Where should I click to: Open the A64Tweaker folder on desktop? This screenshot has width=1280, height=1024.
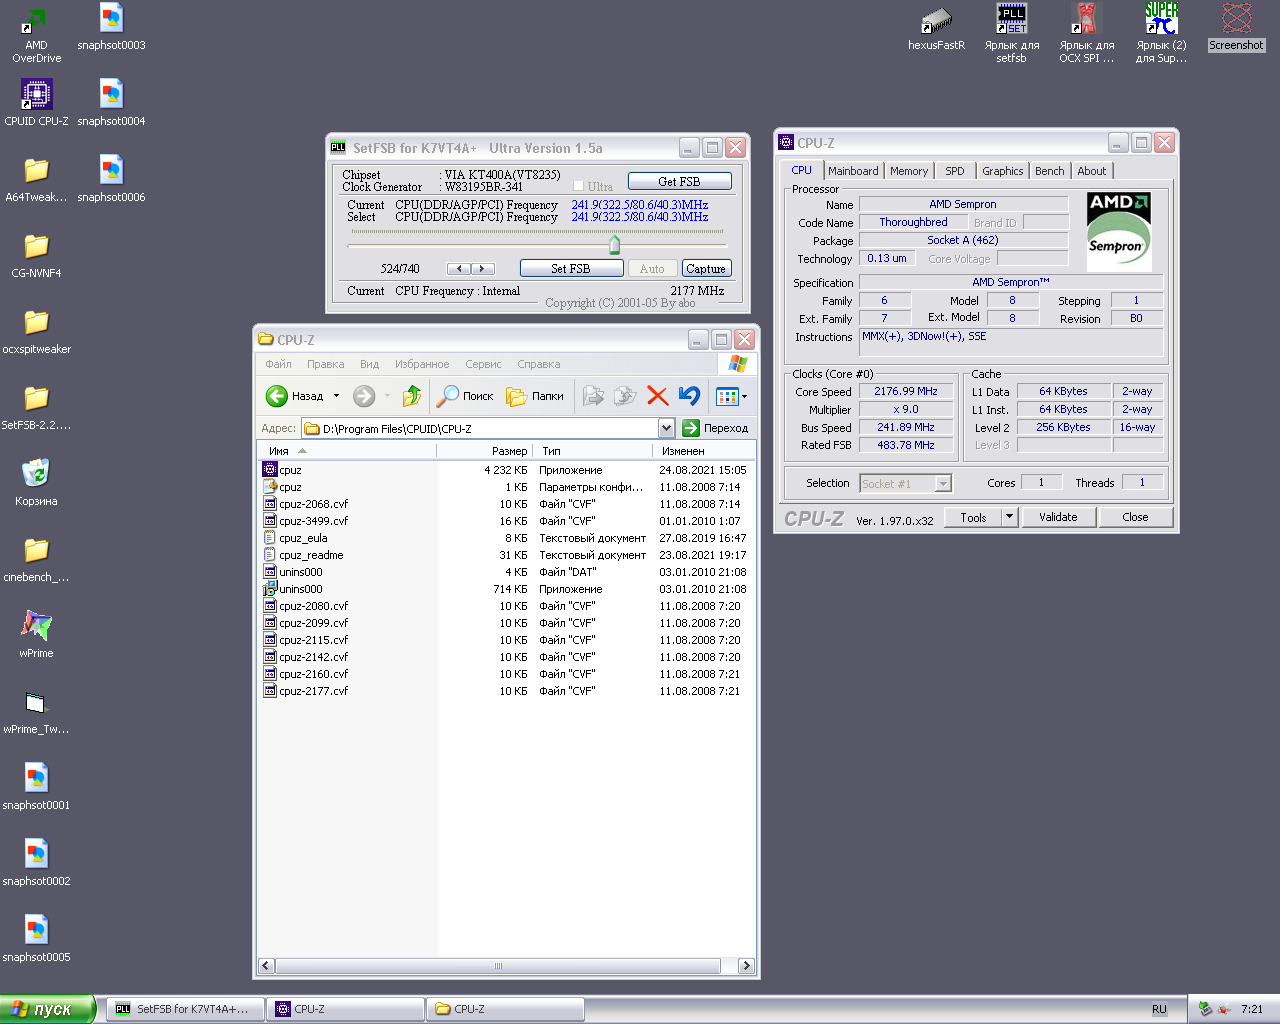(x=36, y=179)
